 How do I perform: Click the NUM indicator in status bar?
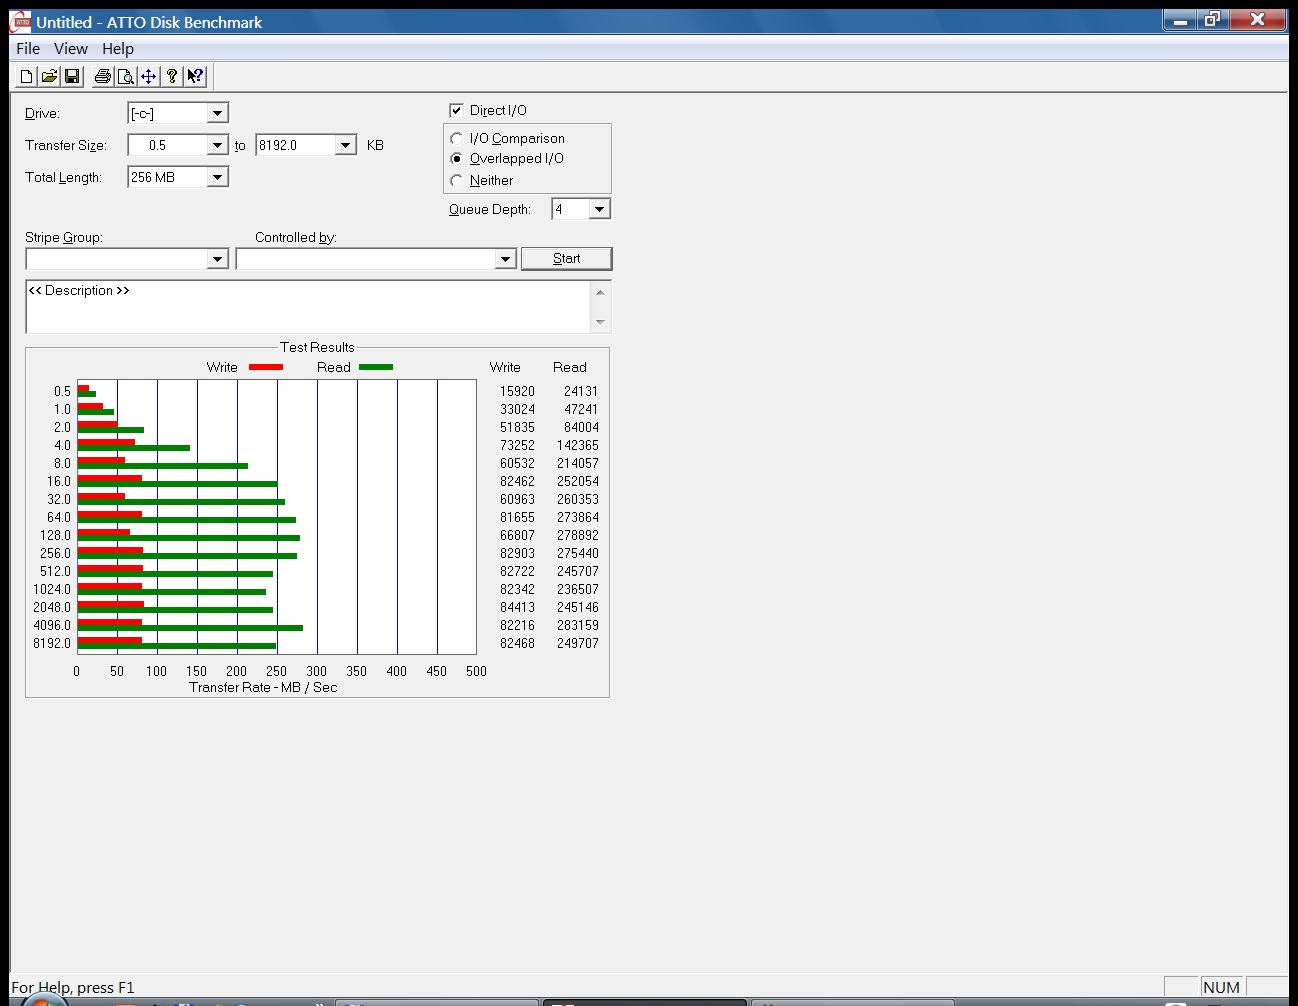point(1221,987)
